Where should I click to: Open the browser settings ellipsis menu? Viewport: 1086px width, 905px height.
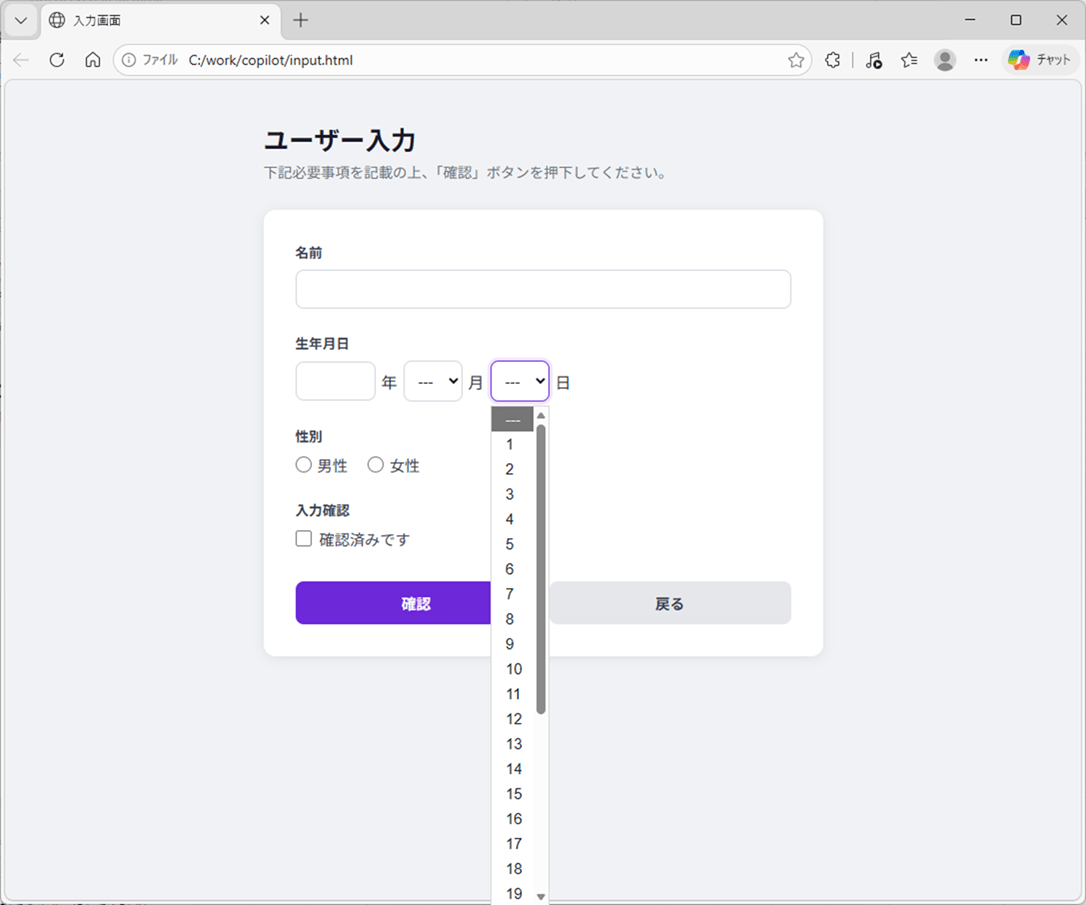click(981, 60)
